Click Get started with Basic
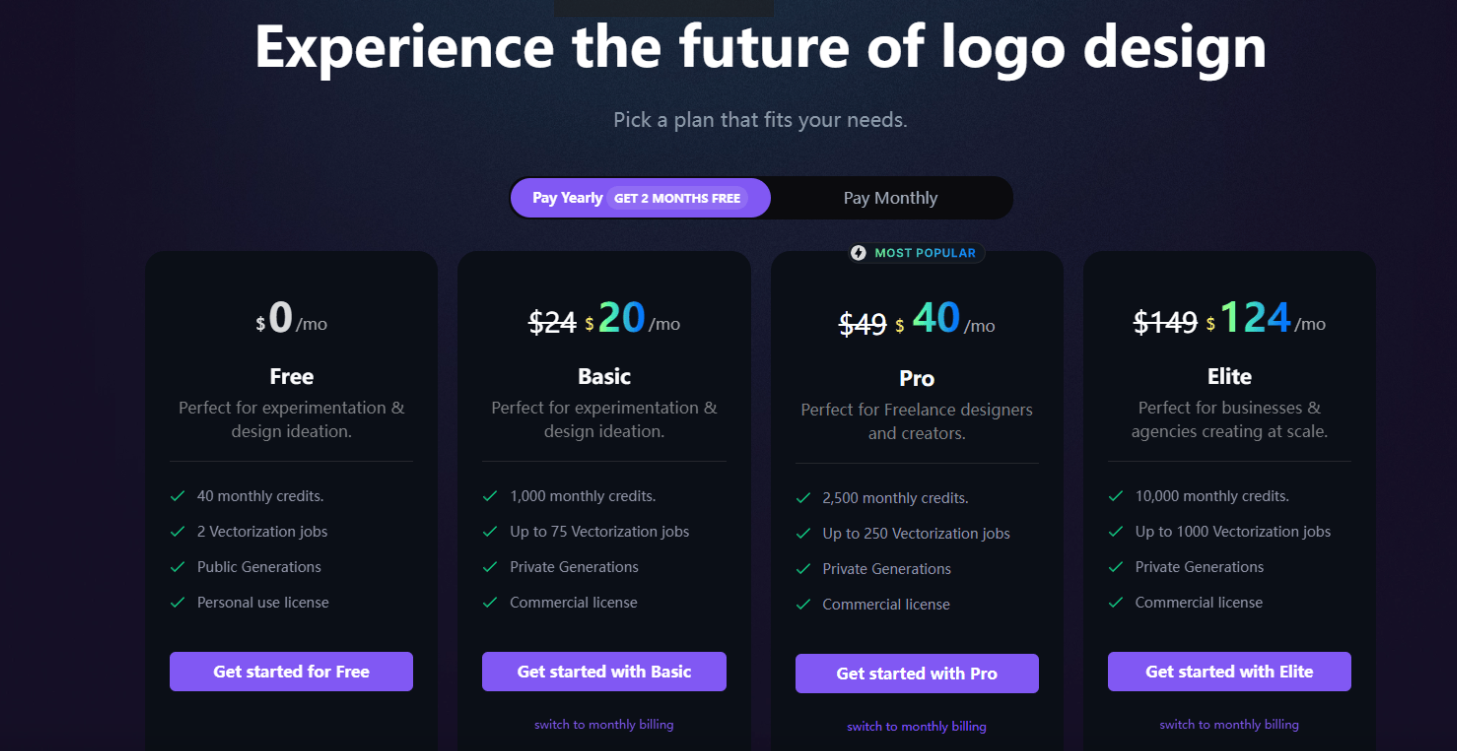Screen dimensions: 1457x751 (x=603, y=671)
